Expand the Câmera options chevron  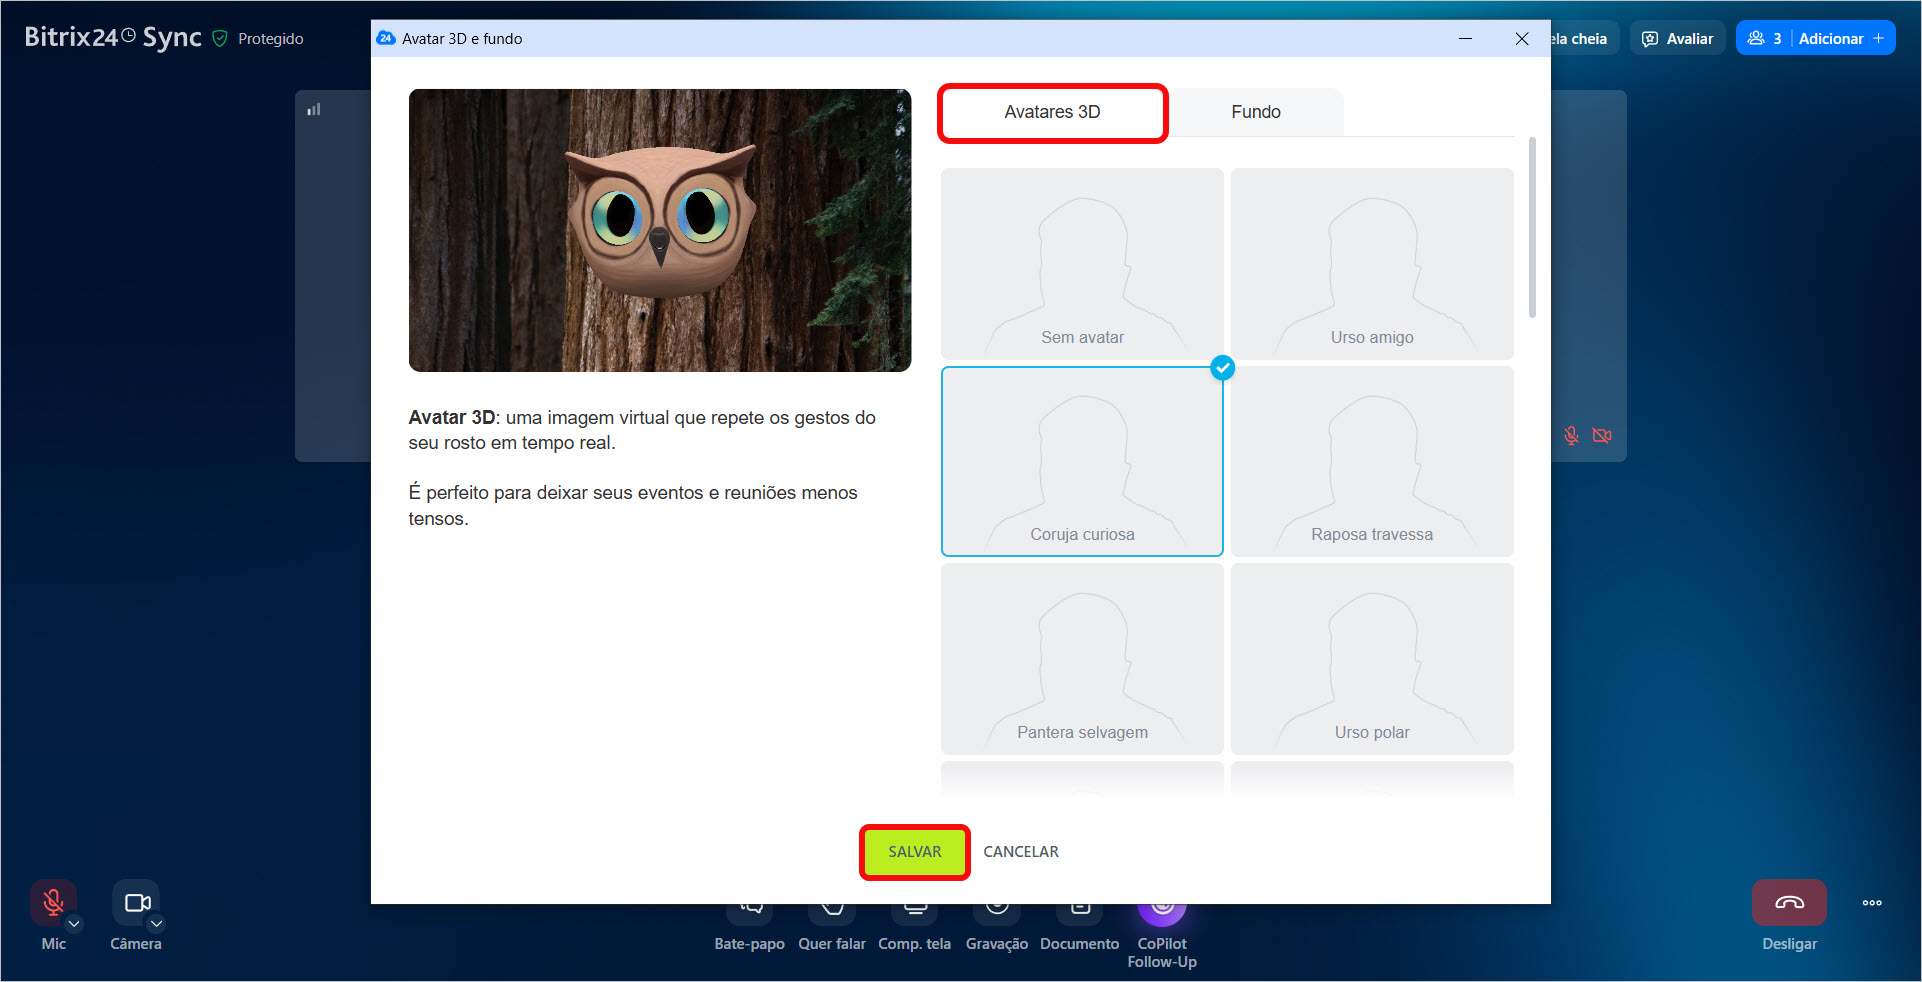tap(157, 924)
